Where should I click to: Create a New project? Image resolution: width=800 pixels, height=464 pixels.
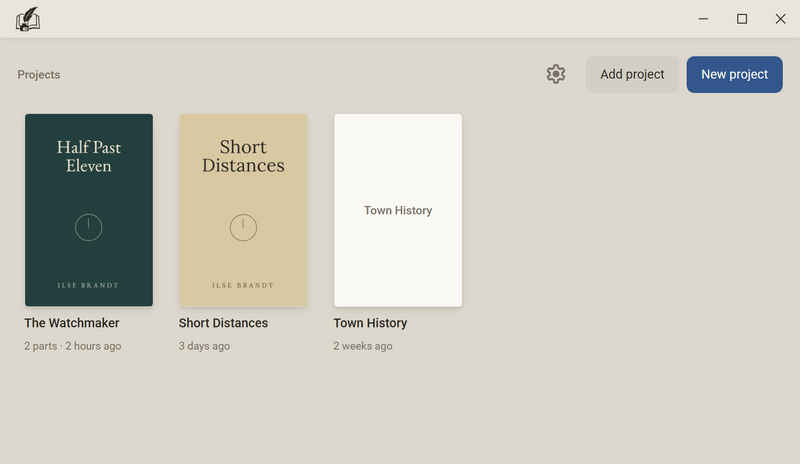point(734,75)
